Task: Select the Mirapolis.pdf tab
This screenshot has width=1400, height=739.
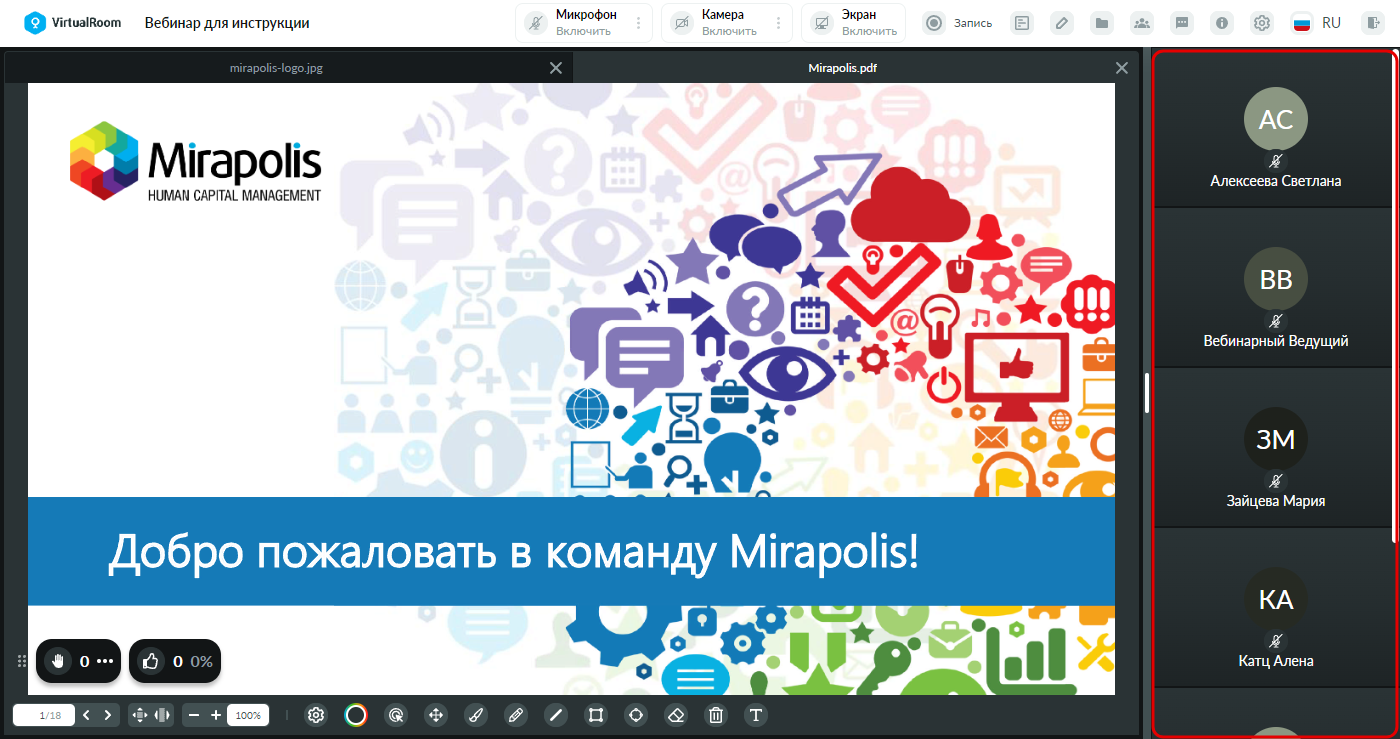Action: [843, 68]
